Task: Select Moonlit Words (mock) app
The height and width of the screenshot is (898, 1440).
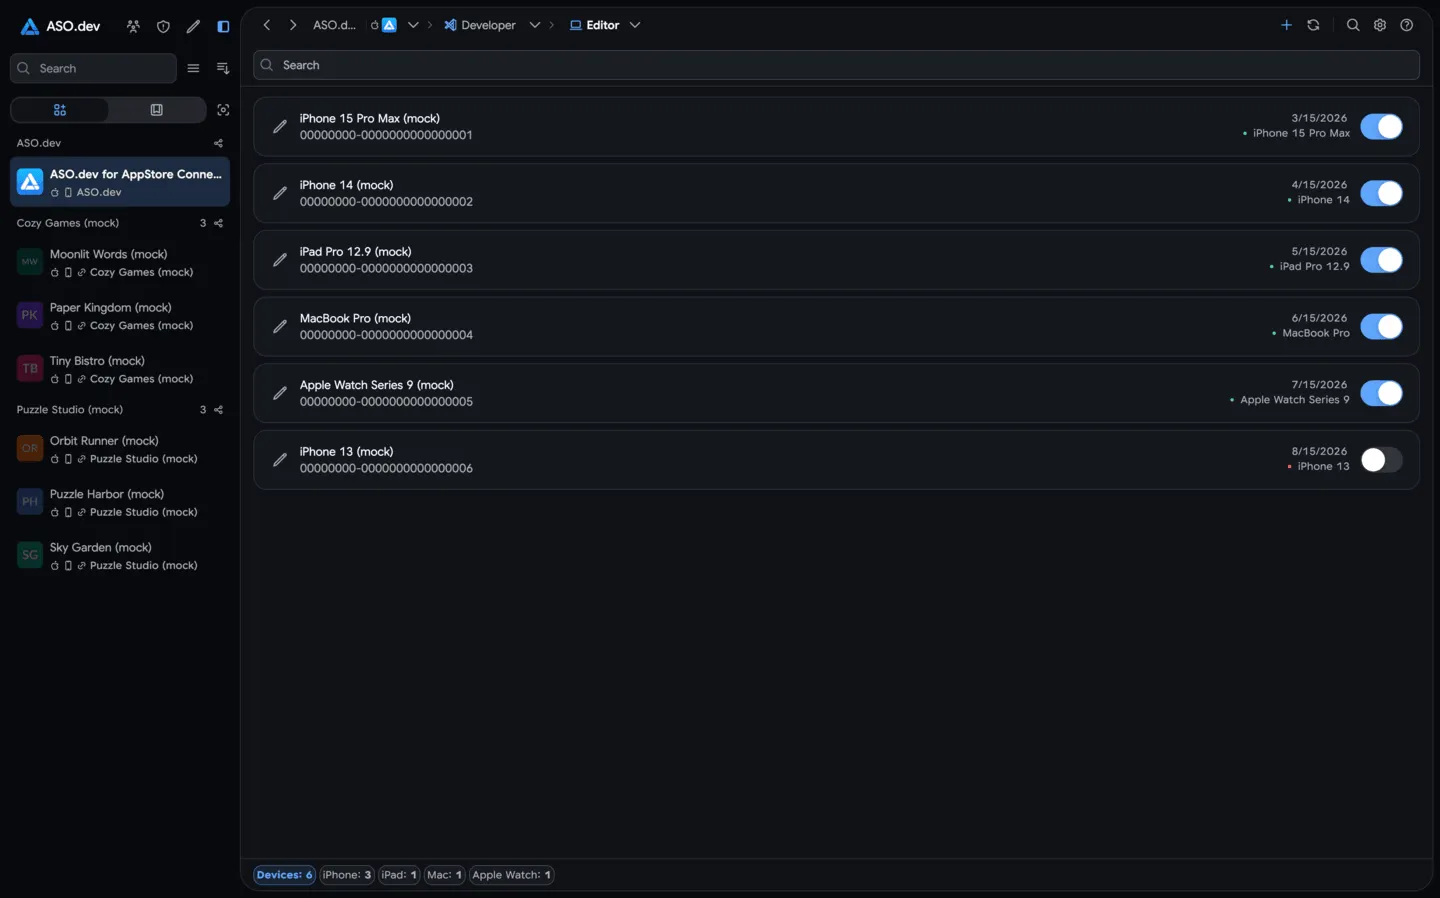Action: pyautogui.click(x=120, y=262)
